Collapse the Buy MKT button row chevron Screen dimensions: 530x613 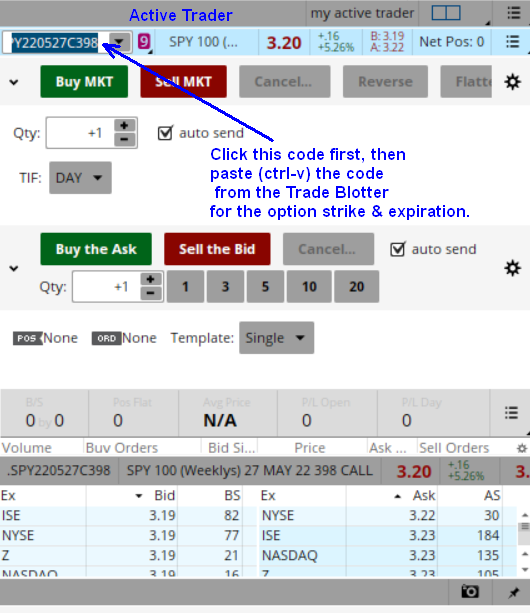pyautogui.click(x=14, y=82)
